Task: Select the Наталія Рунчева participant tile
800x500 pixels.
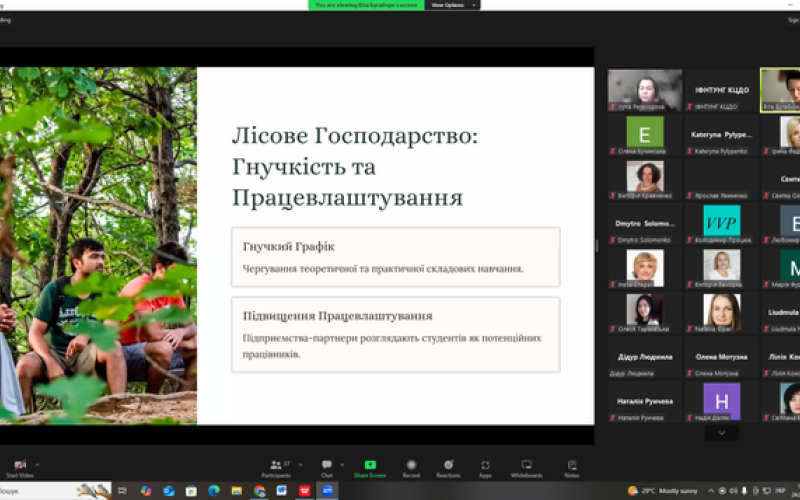Action: click(x=645, y=402)
